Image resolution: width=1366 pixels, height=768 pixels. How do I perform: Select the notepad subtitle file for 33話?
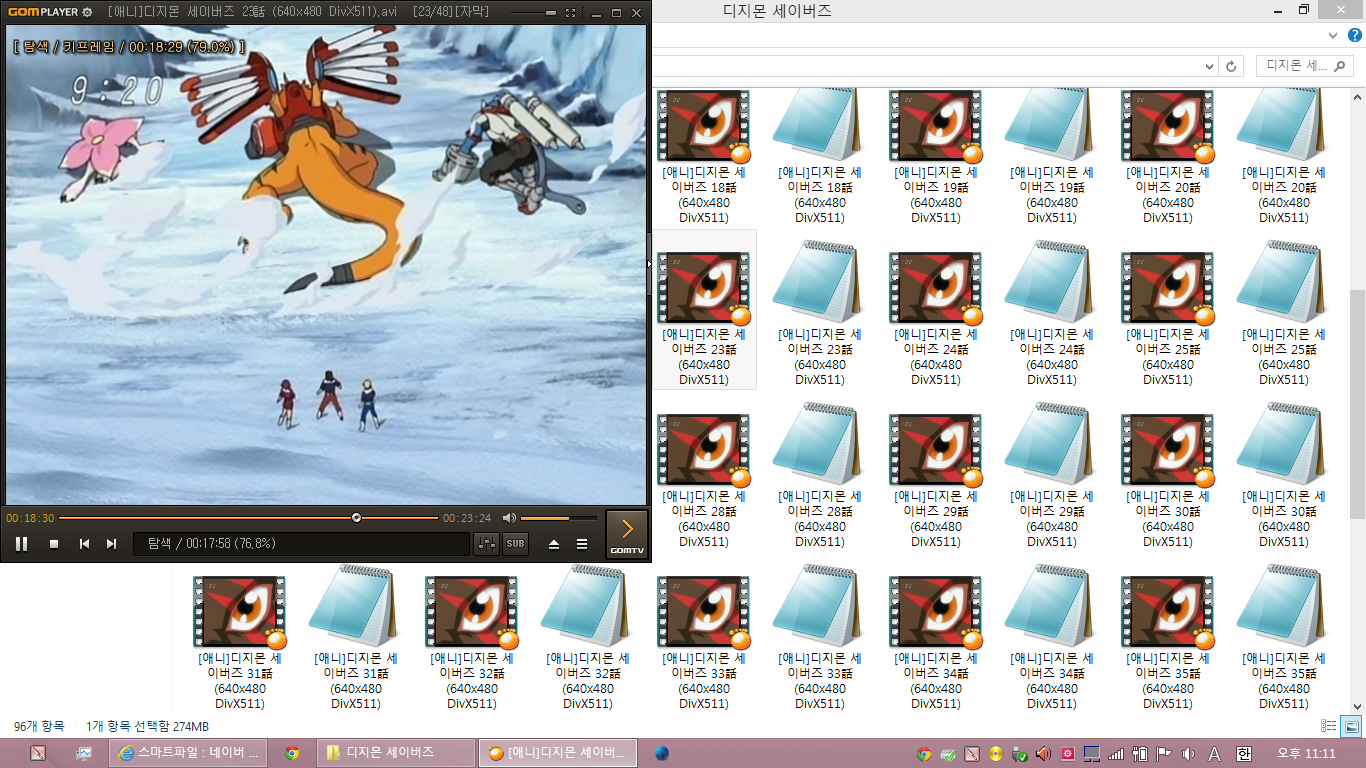pyautogui.click(x=820, y=638)
